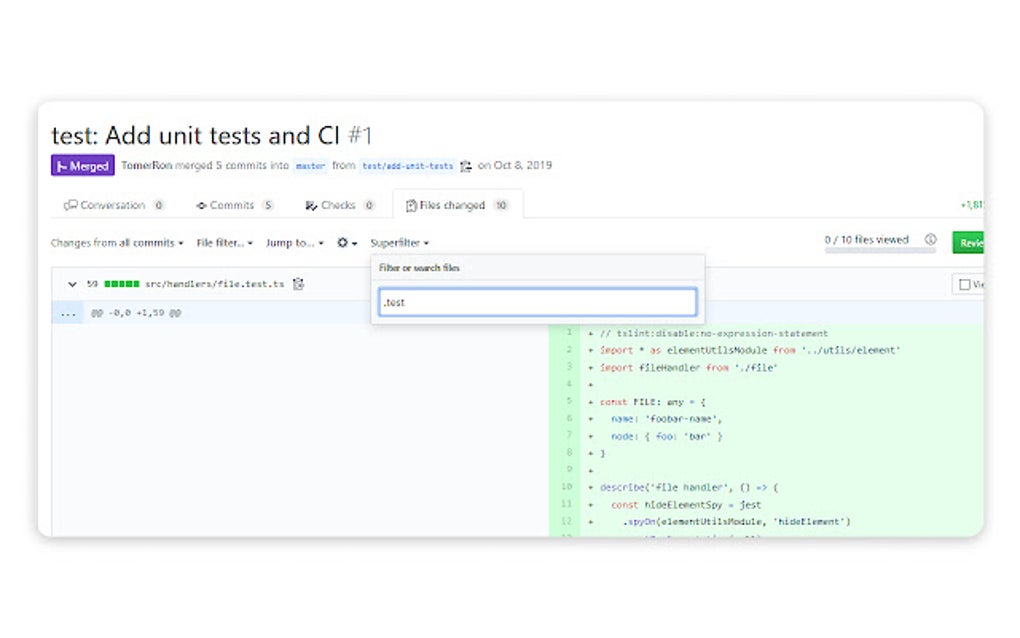Viewport: 1020px width, 638px height.
Task: Click the Checks tab checklist icon
Action: coord(311,206)
